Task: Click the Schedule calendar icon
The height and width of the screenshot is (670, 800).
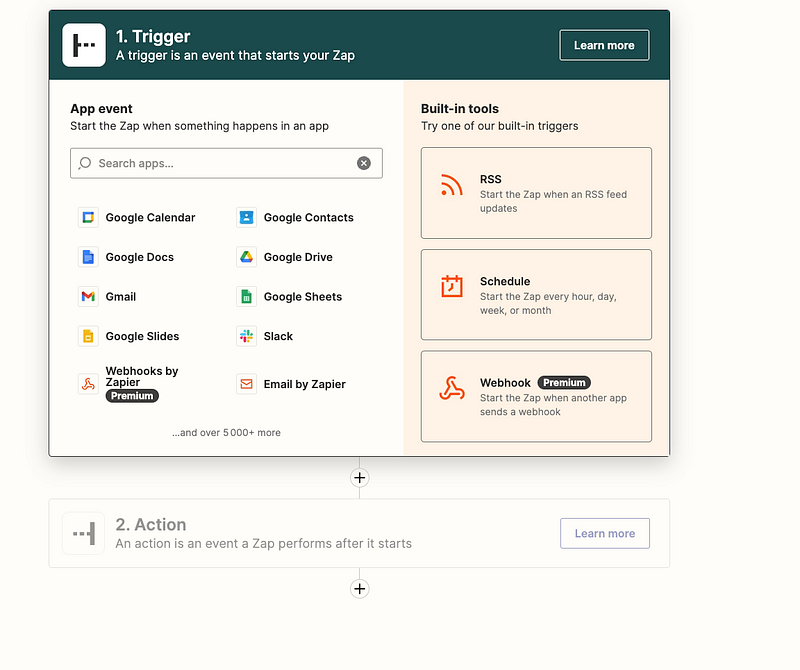Action: (x=452, y=286)
